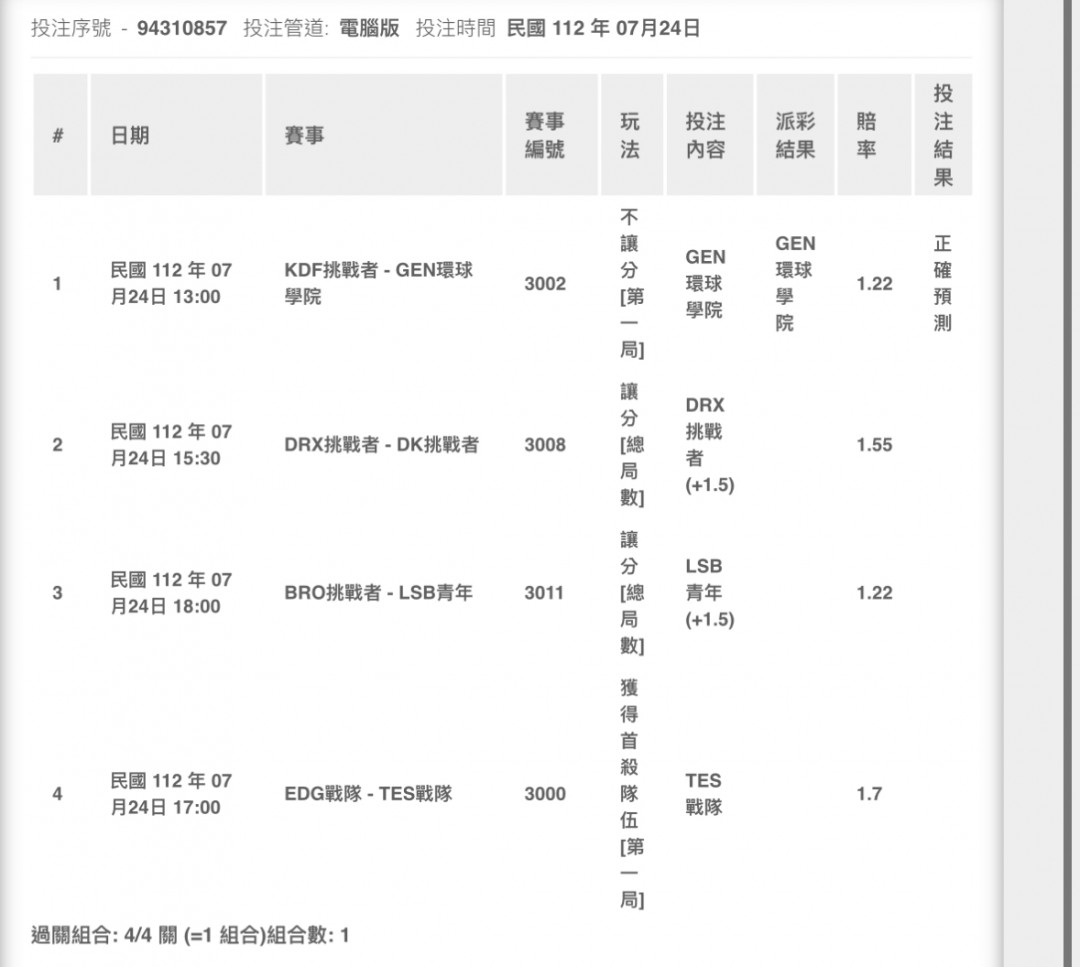Click the date cell ending in 17:00
Screen dimensions: 1080x967
pos(172,794)
